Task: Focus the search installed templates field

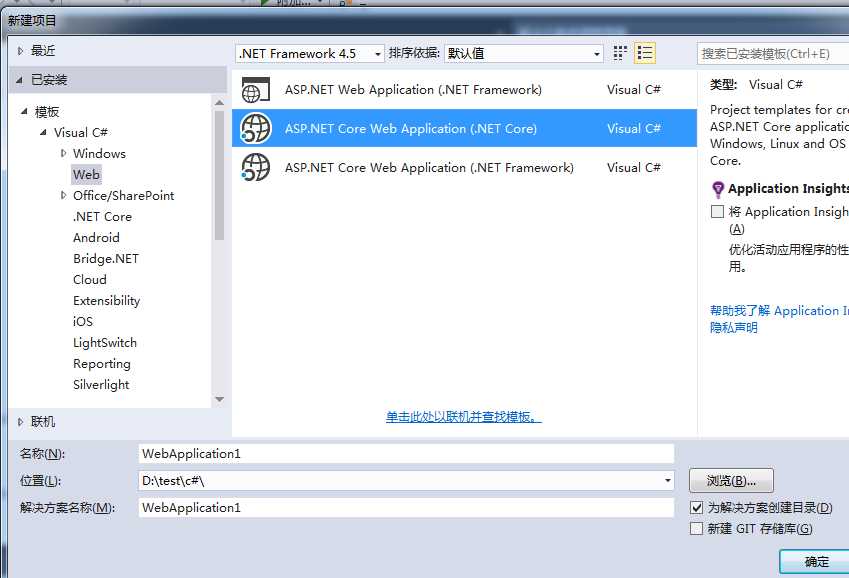Action: point(773,54)
